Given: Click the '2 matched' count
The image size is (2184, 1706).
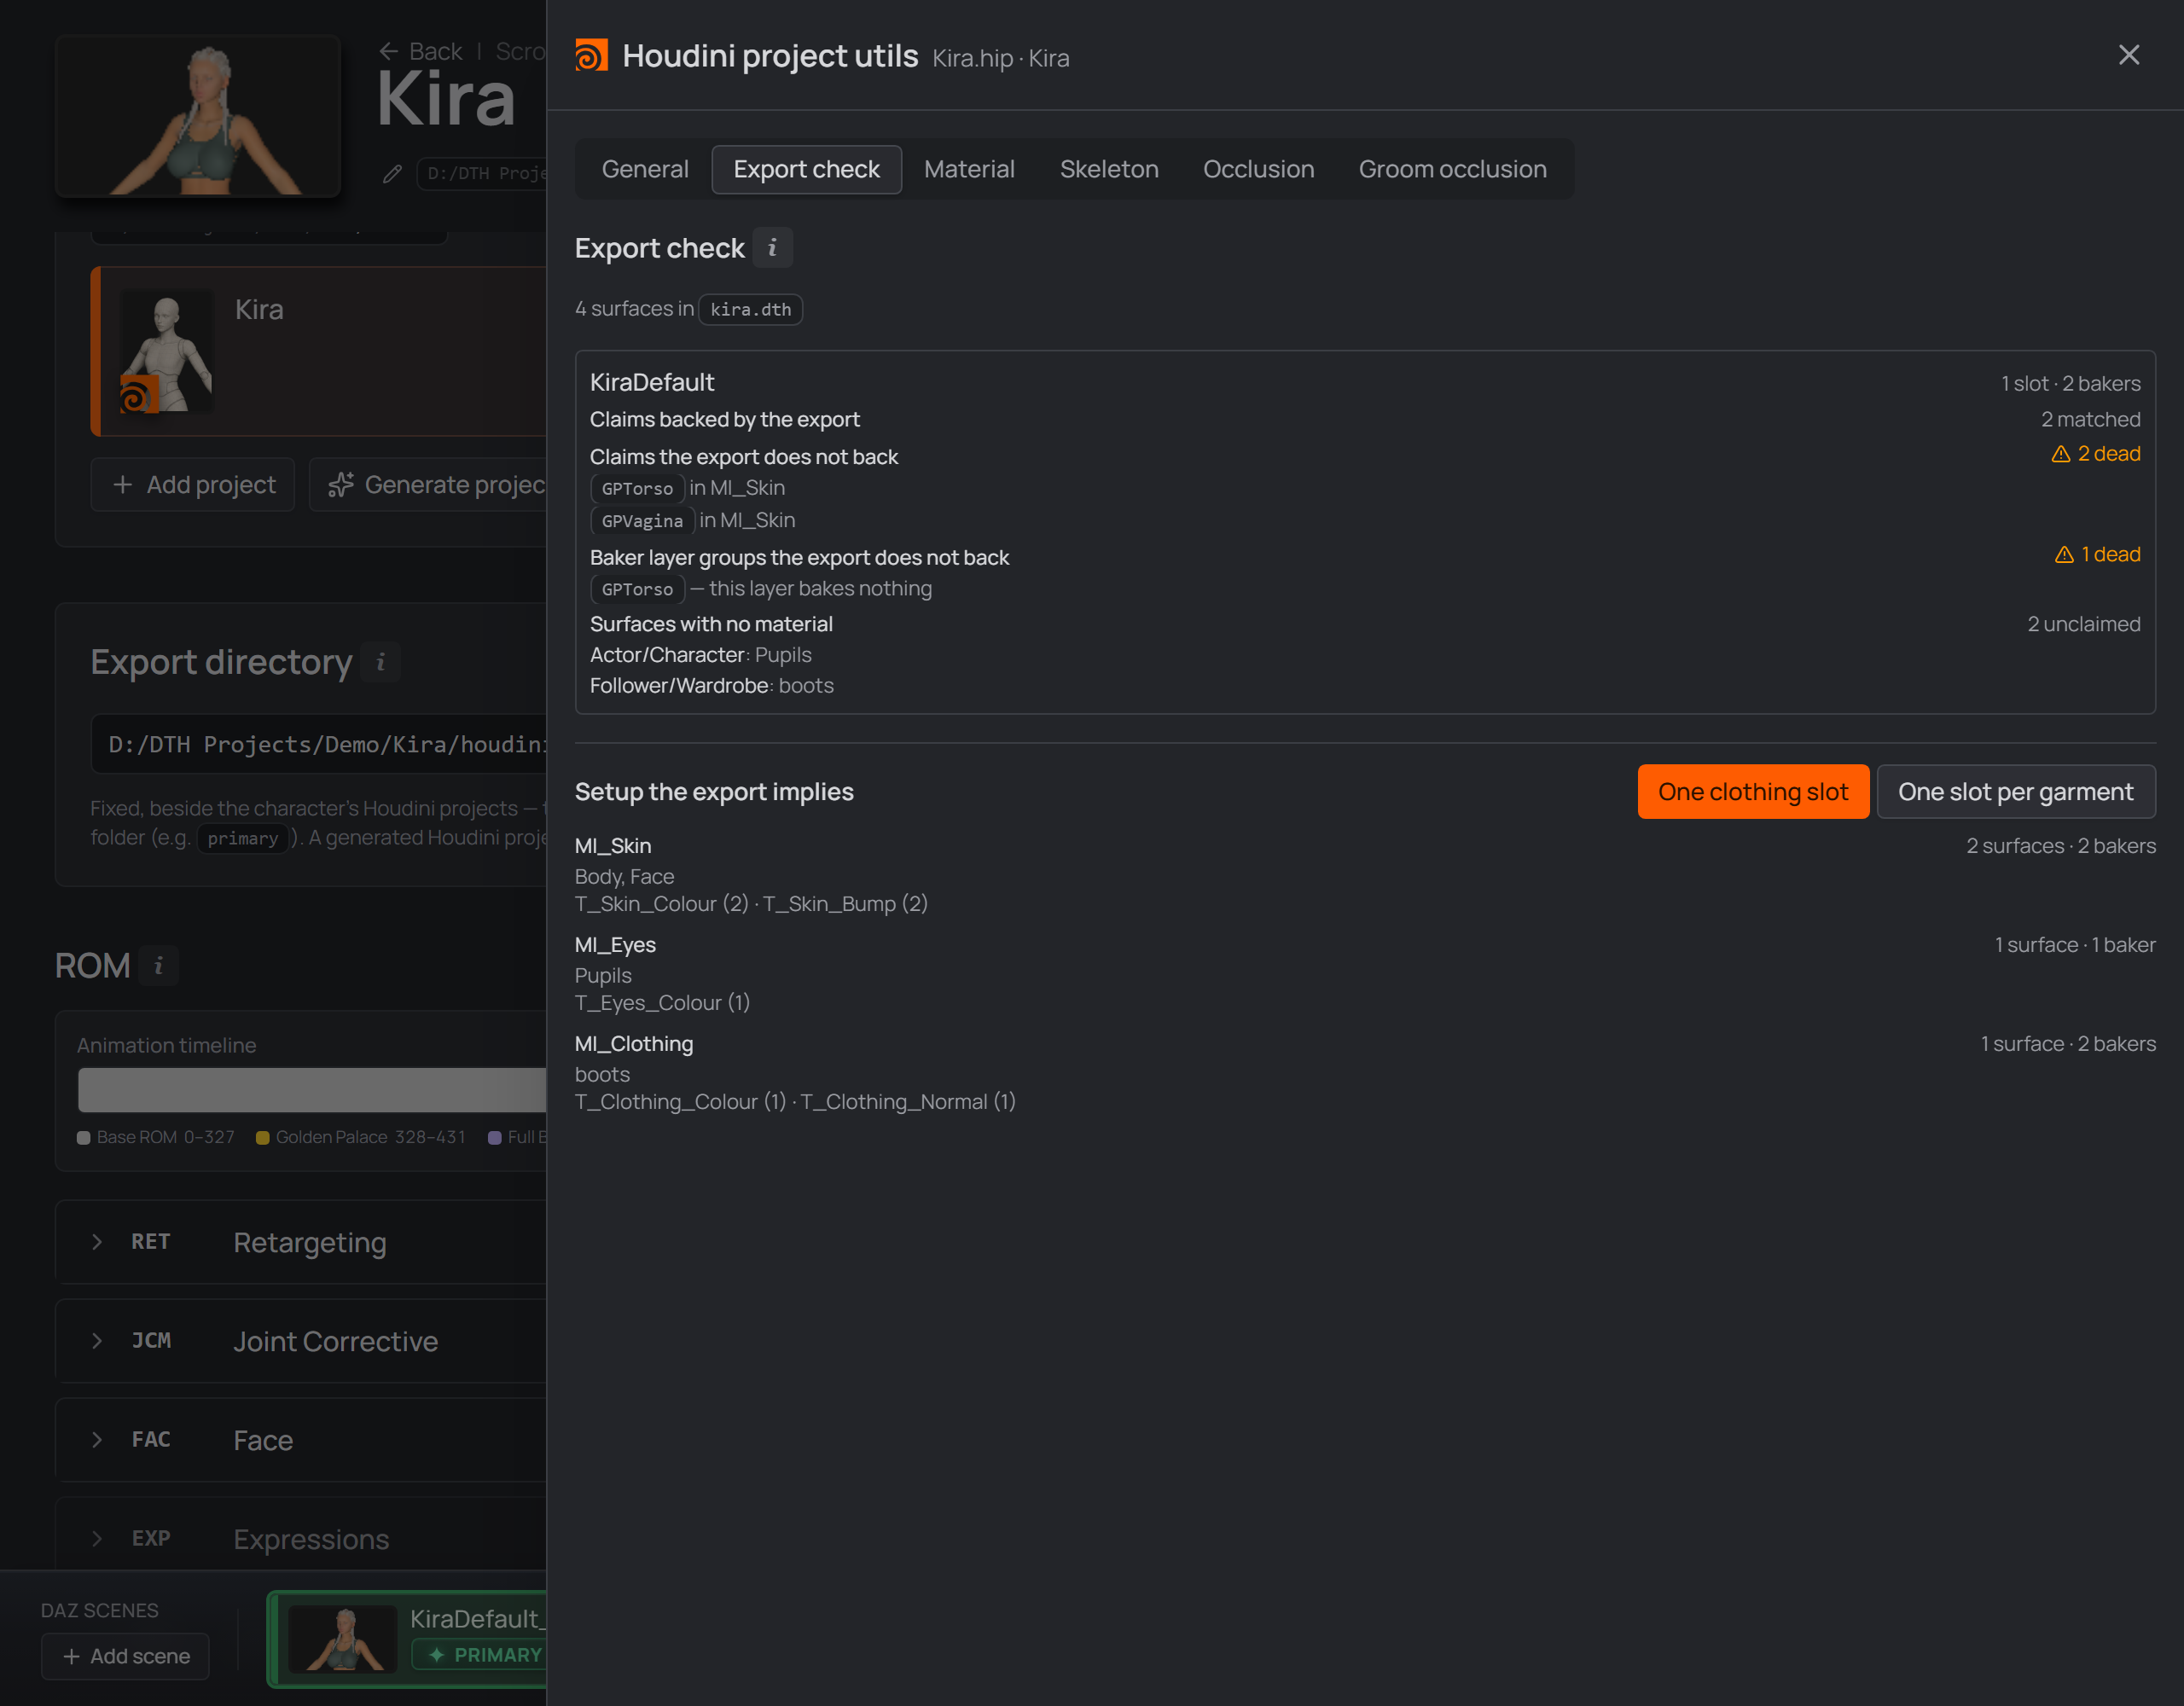Looking at the screenshot, I should (2090, 420).
